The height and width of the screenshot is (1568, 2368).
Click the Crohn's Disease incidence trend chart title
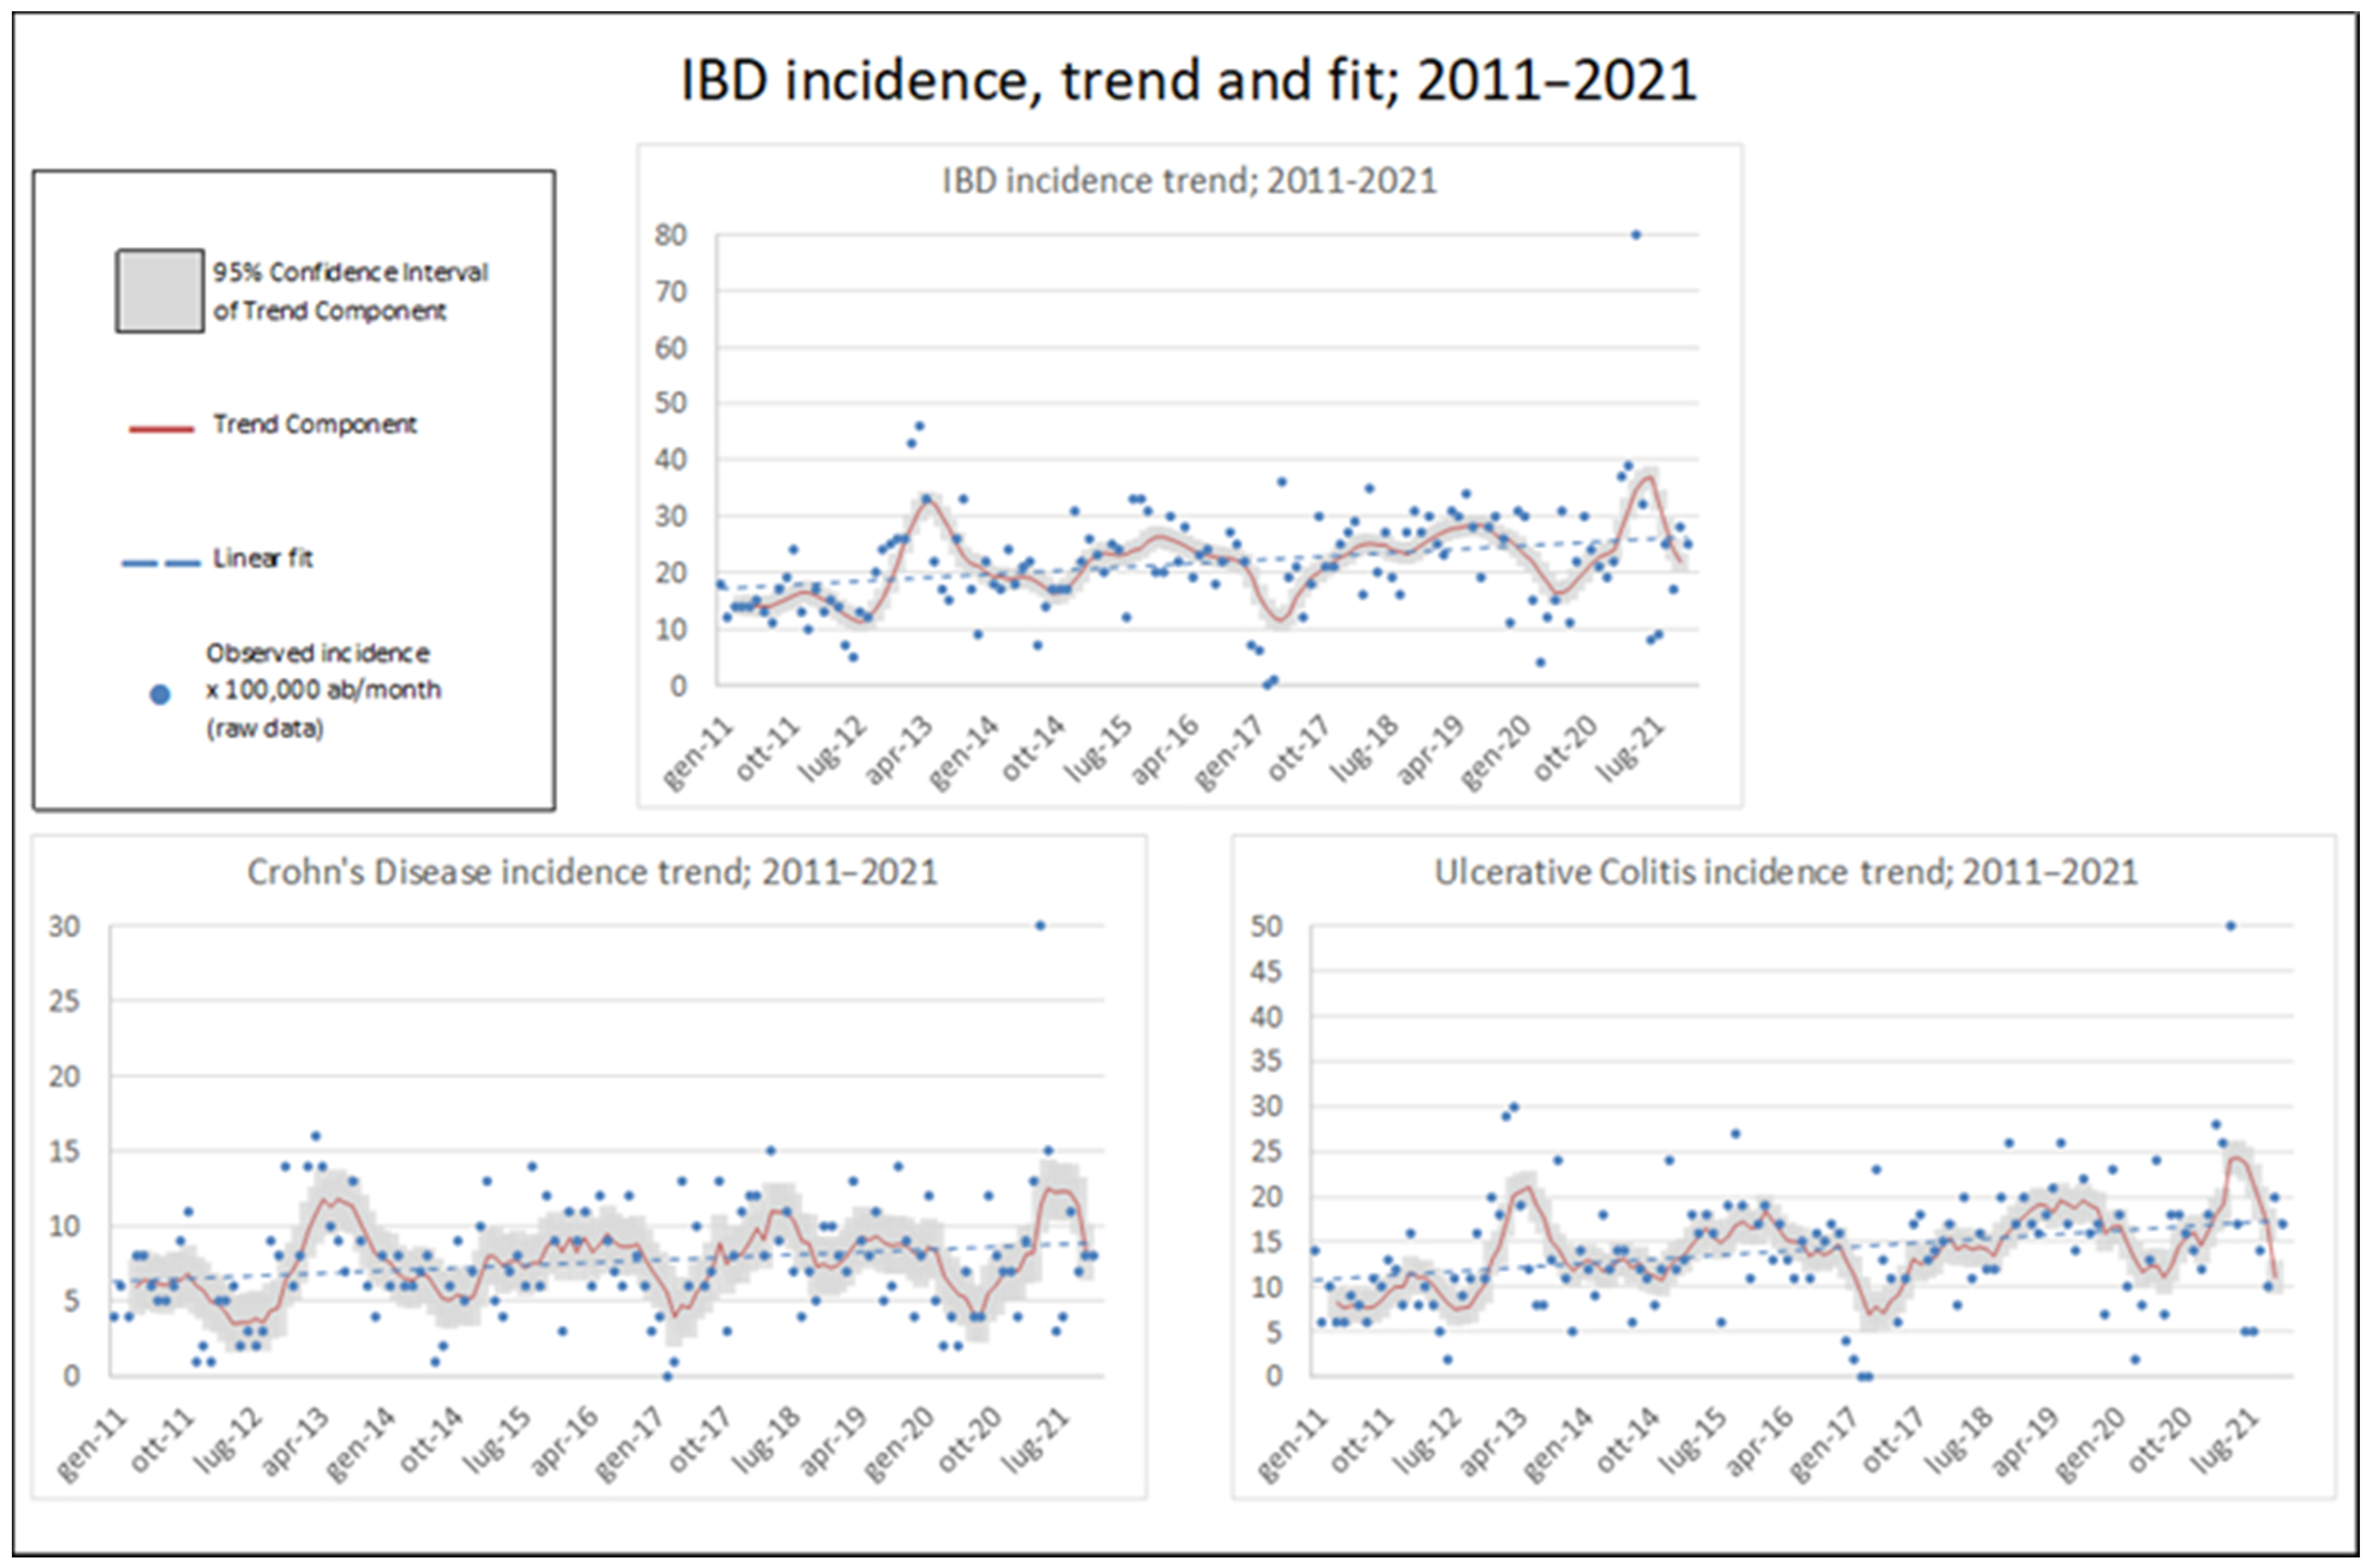(592, 872)
